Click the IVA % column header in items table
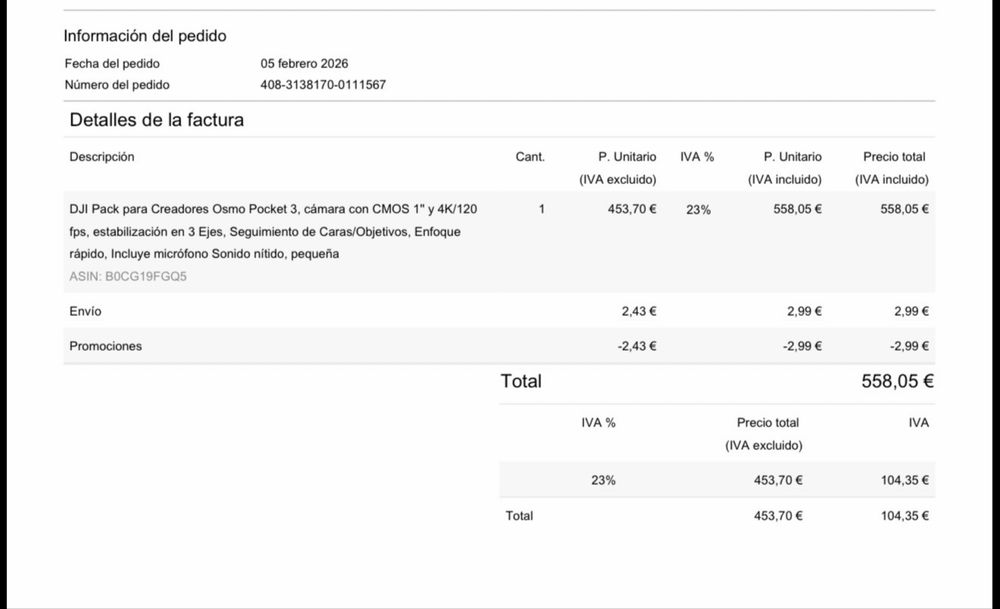The width and height of the screenshot is (1000, 609). 697,157
